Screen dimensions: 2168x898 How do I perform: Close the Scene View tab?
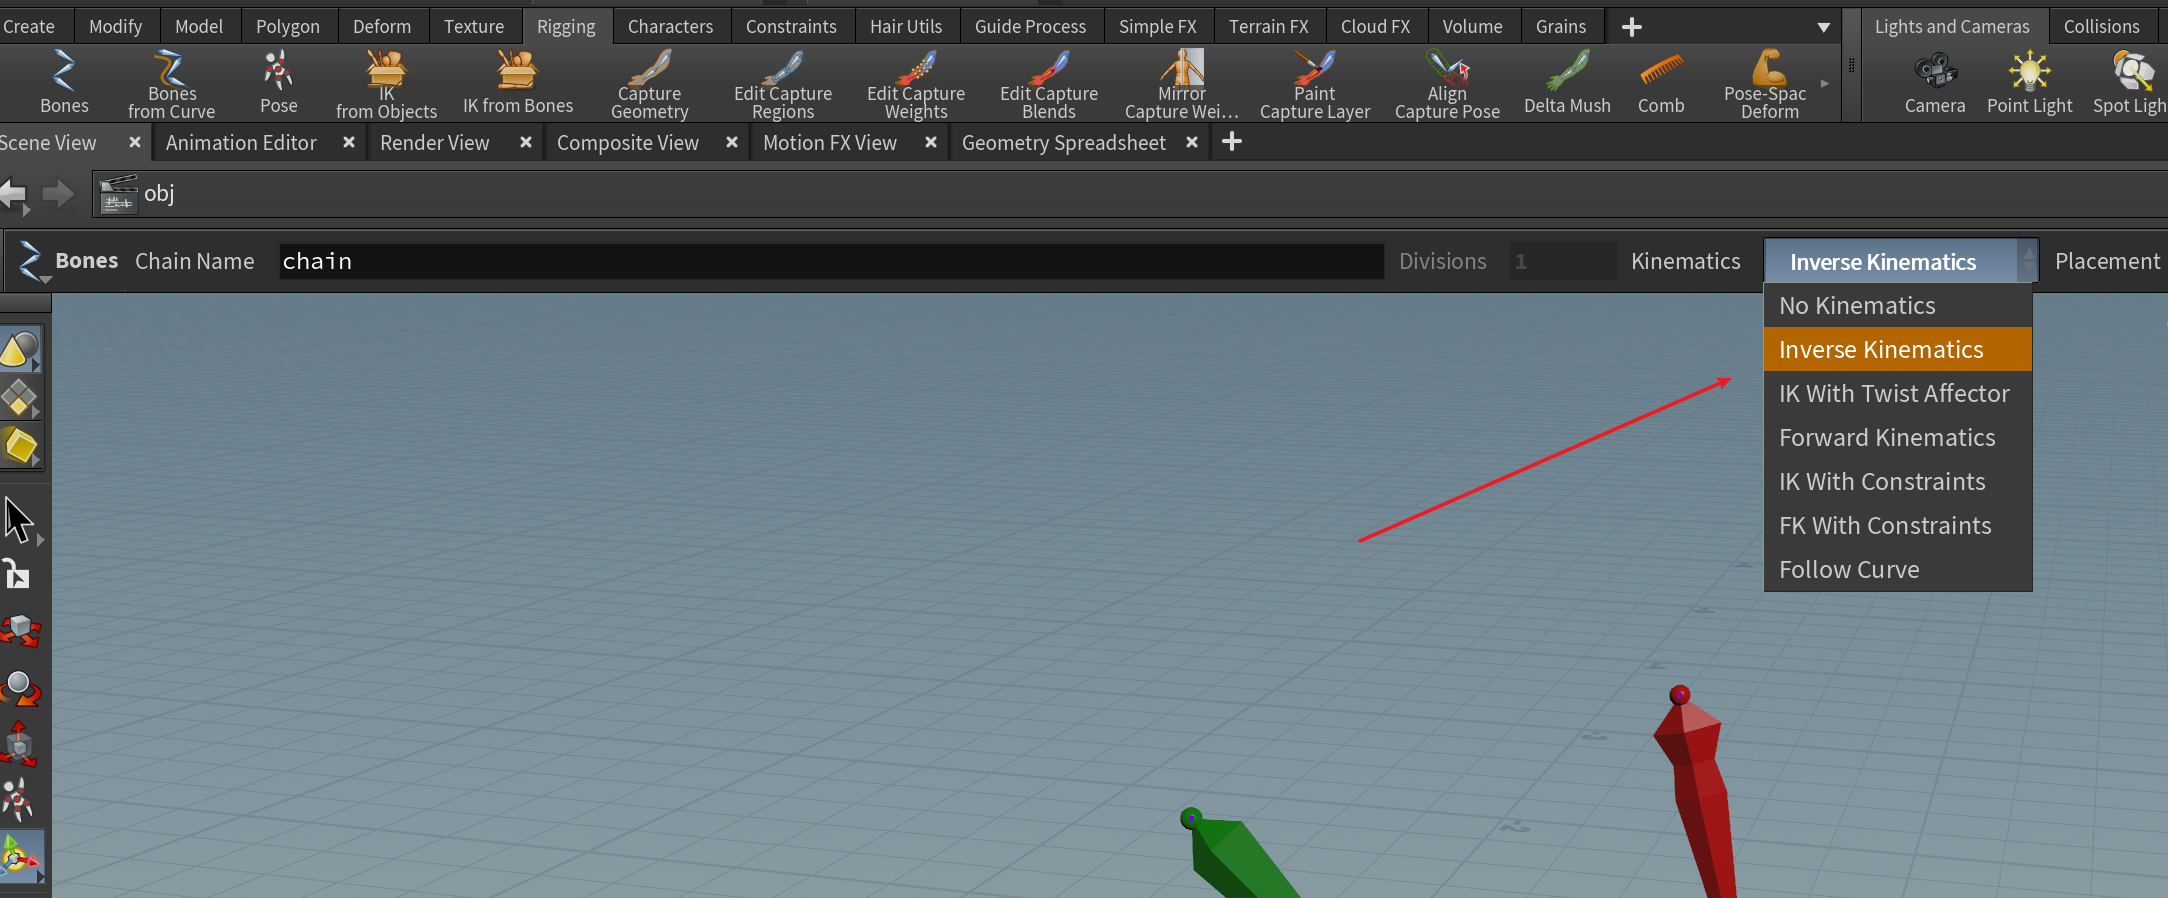(x=135, y=143)
